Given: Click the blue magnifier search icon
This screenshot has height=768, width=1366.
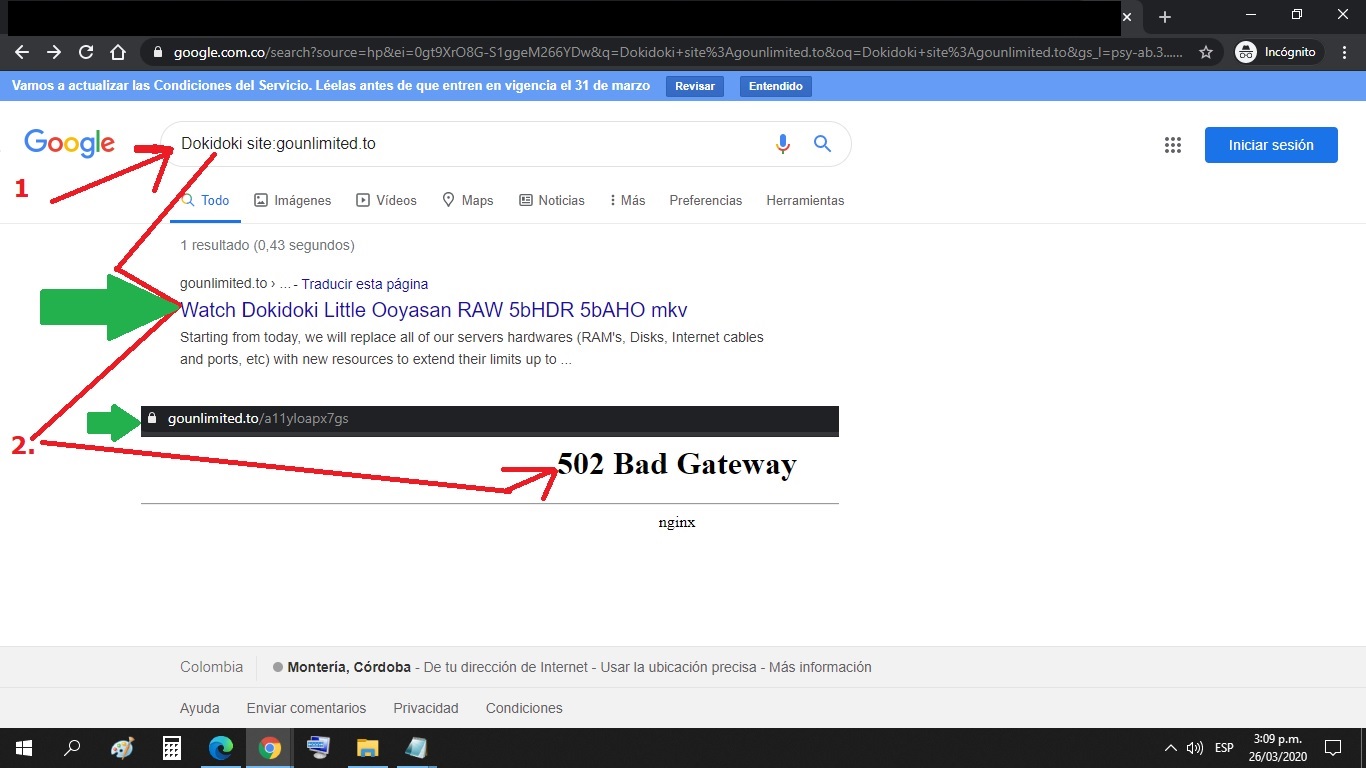Looking at the screenshot, I should click(822, 144).
